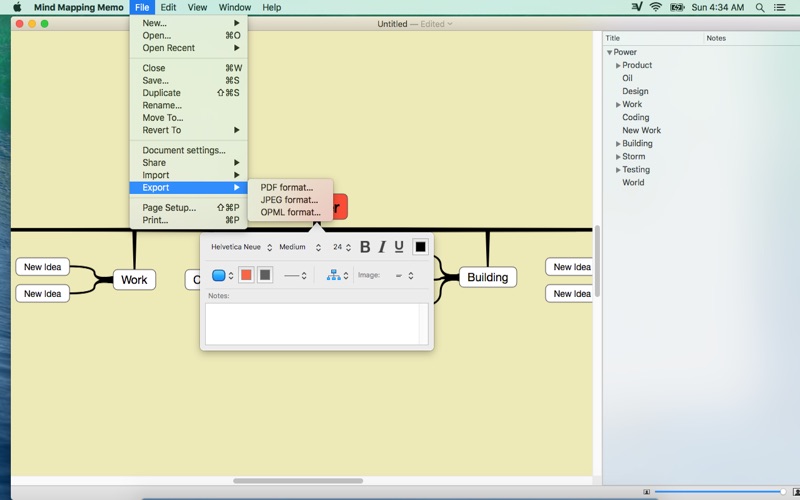Open the Open Recent submenu
Screen dimensions: 800x500
coord(188,48)
